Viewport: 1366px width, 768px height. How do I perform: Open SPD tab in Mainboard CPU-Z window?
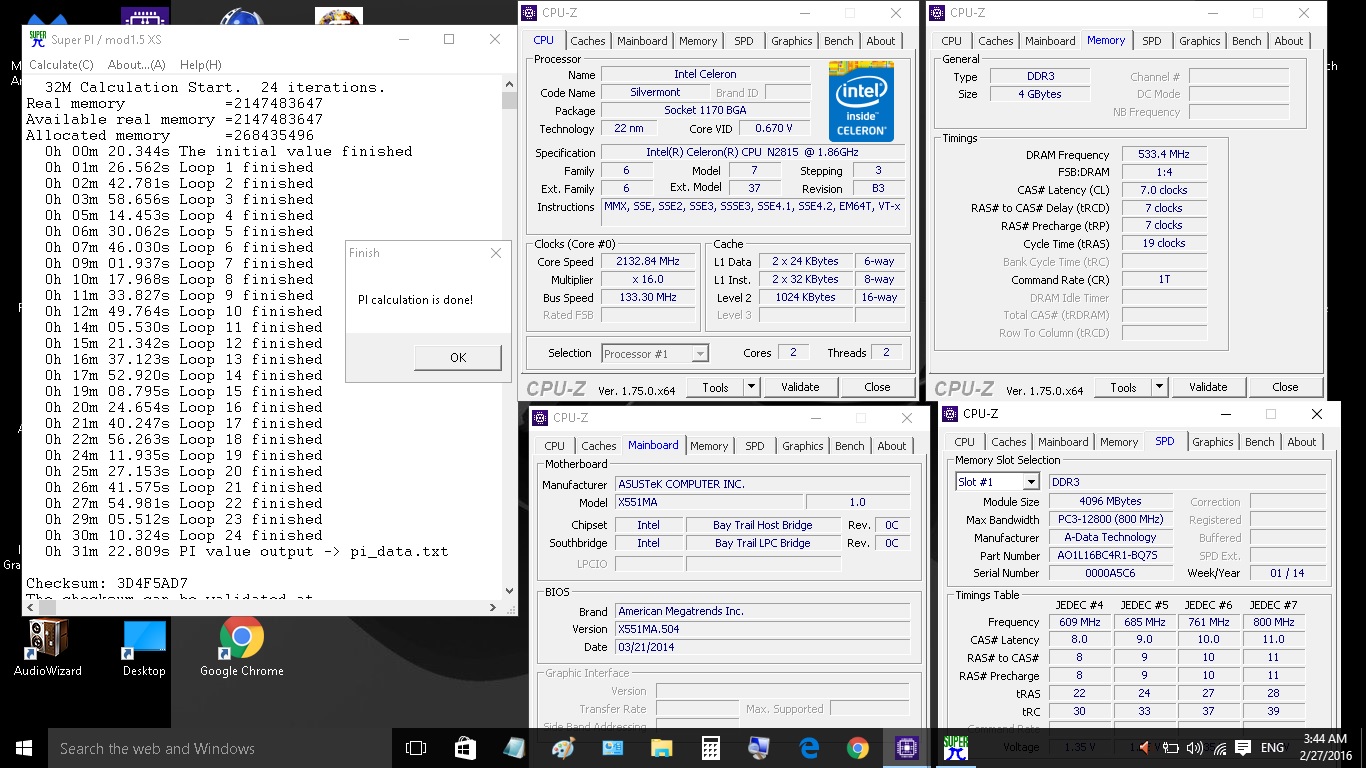[755, 446]
